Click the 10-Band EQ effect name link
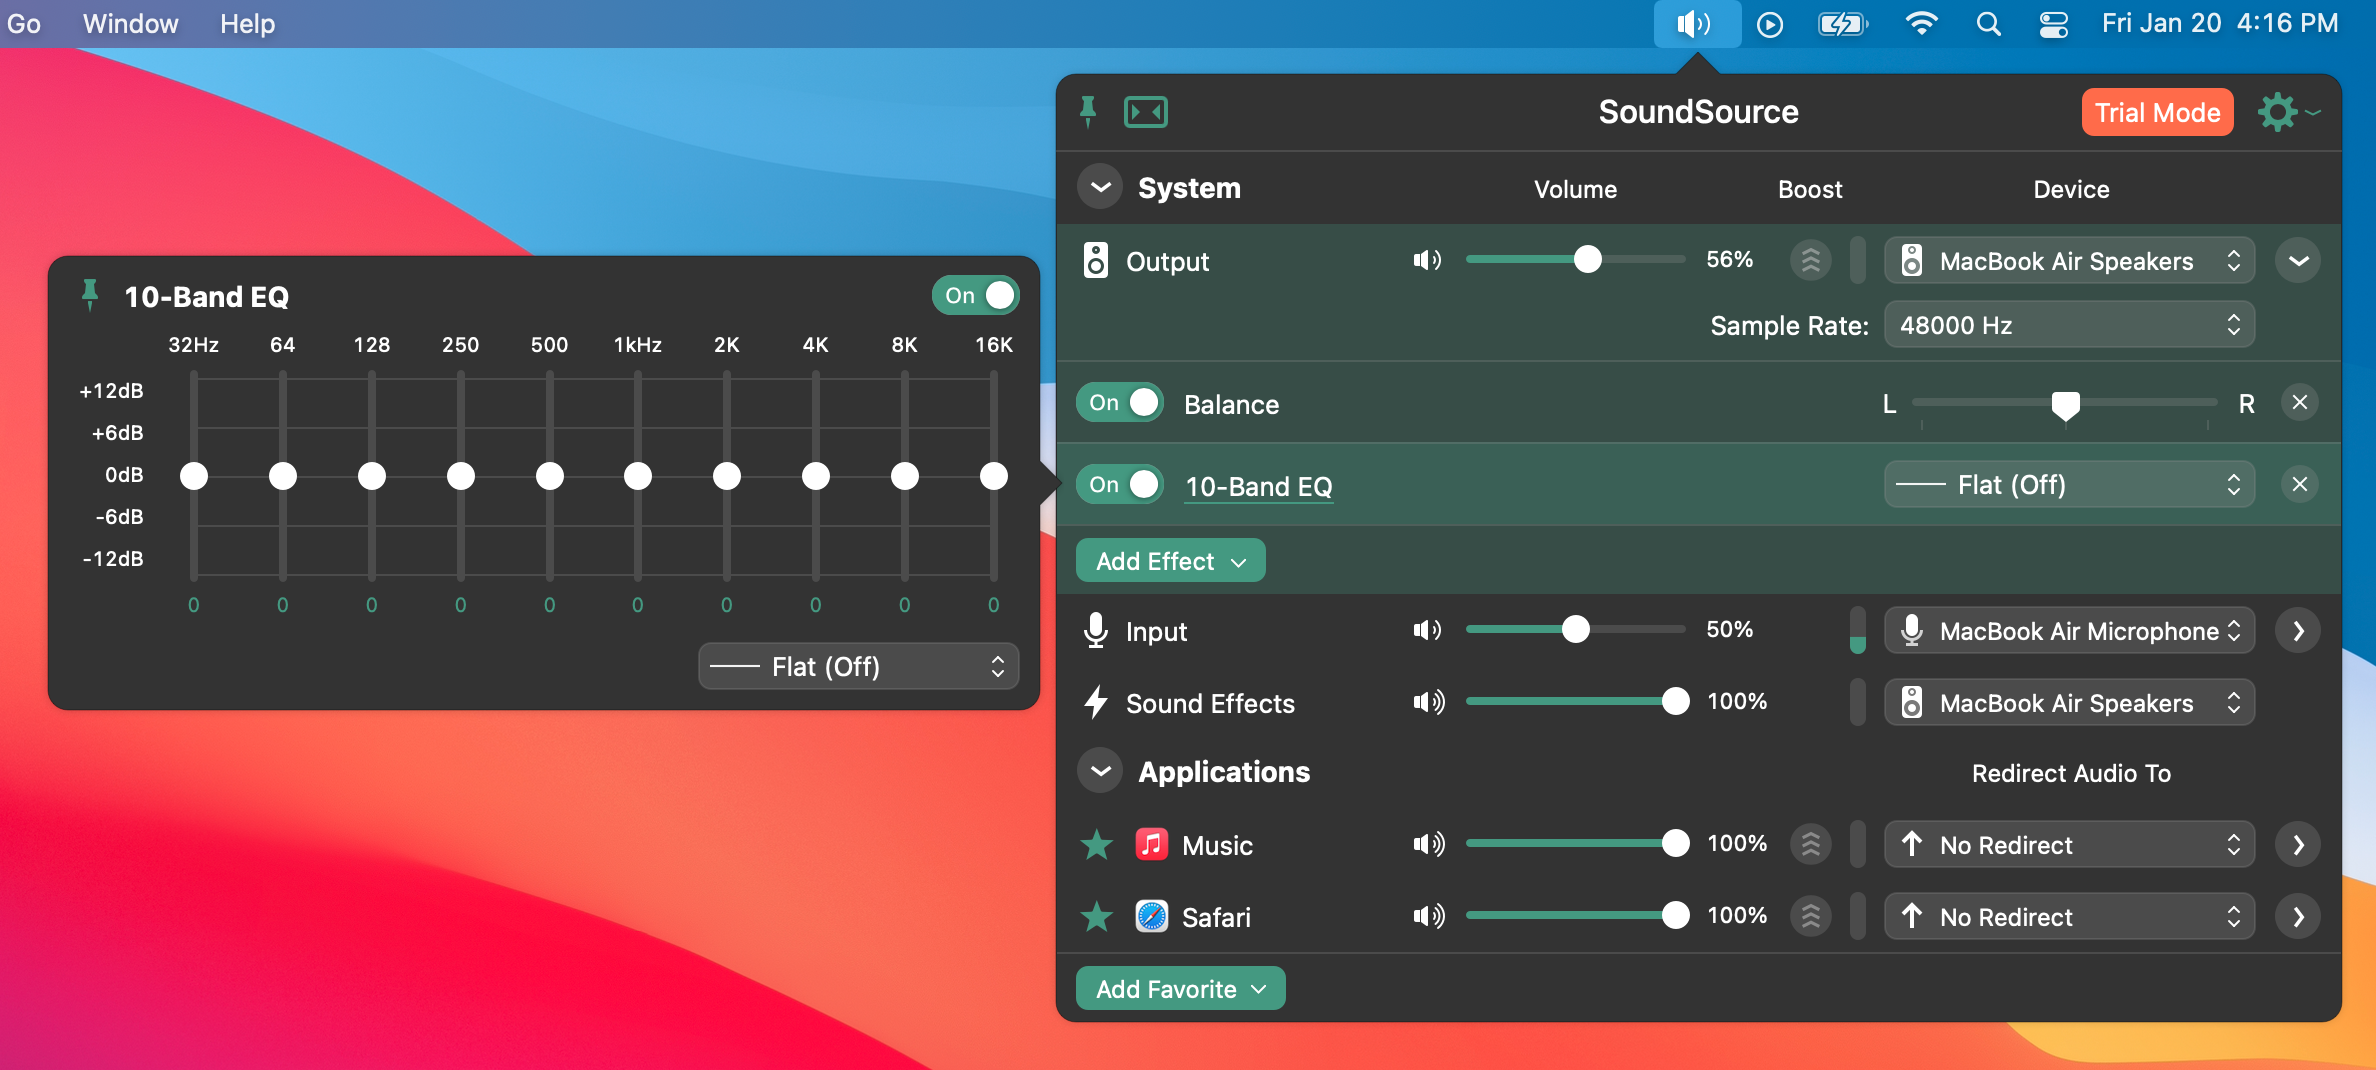Image resolution: width=2376 pixels, height=1070 pixels. 1258,486
